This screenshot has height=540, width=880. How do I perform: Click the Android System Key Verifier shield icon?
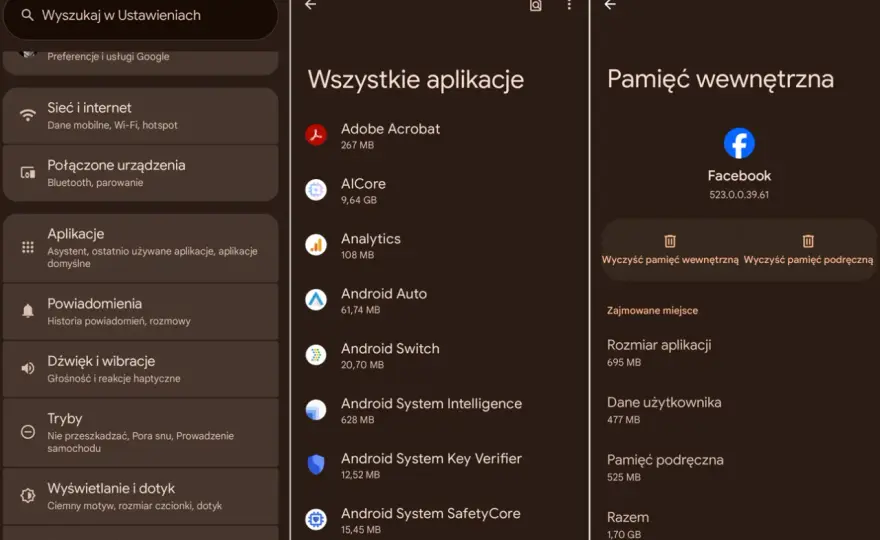point(316,464)
